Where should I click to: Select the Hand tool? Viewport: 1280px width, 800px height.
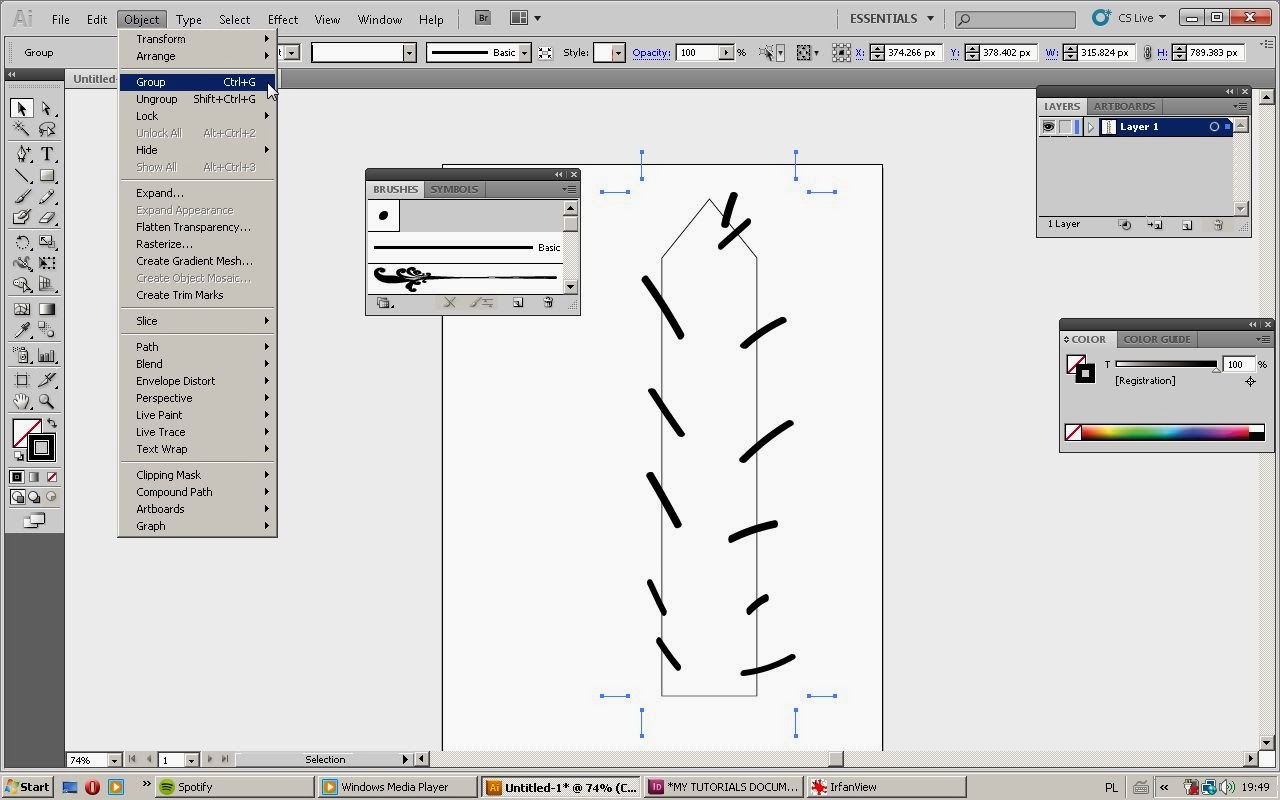22,401
